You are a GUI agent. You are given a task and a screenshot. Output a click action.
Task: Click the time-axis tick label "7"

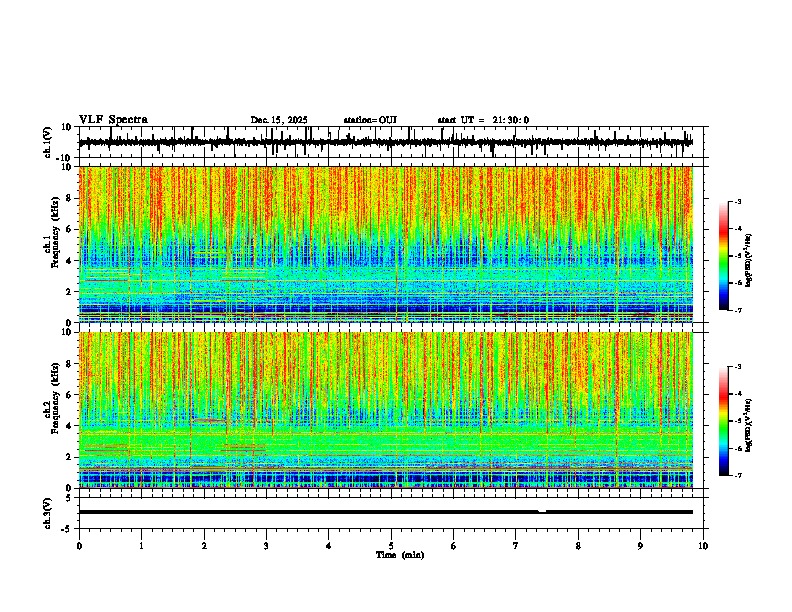pos(516,546)
